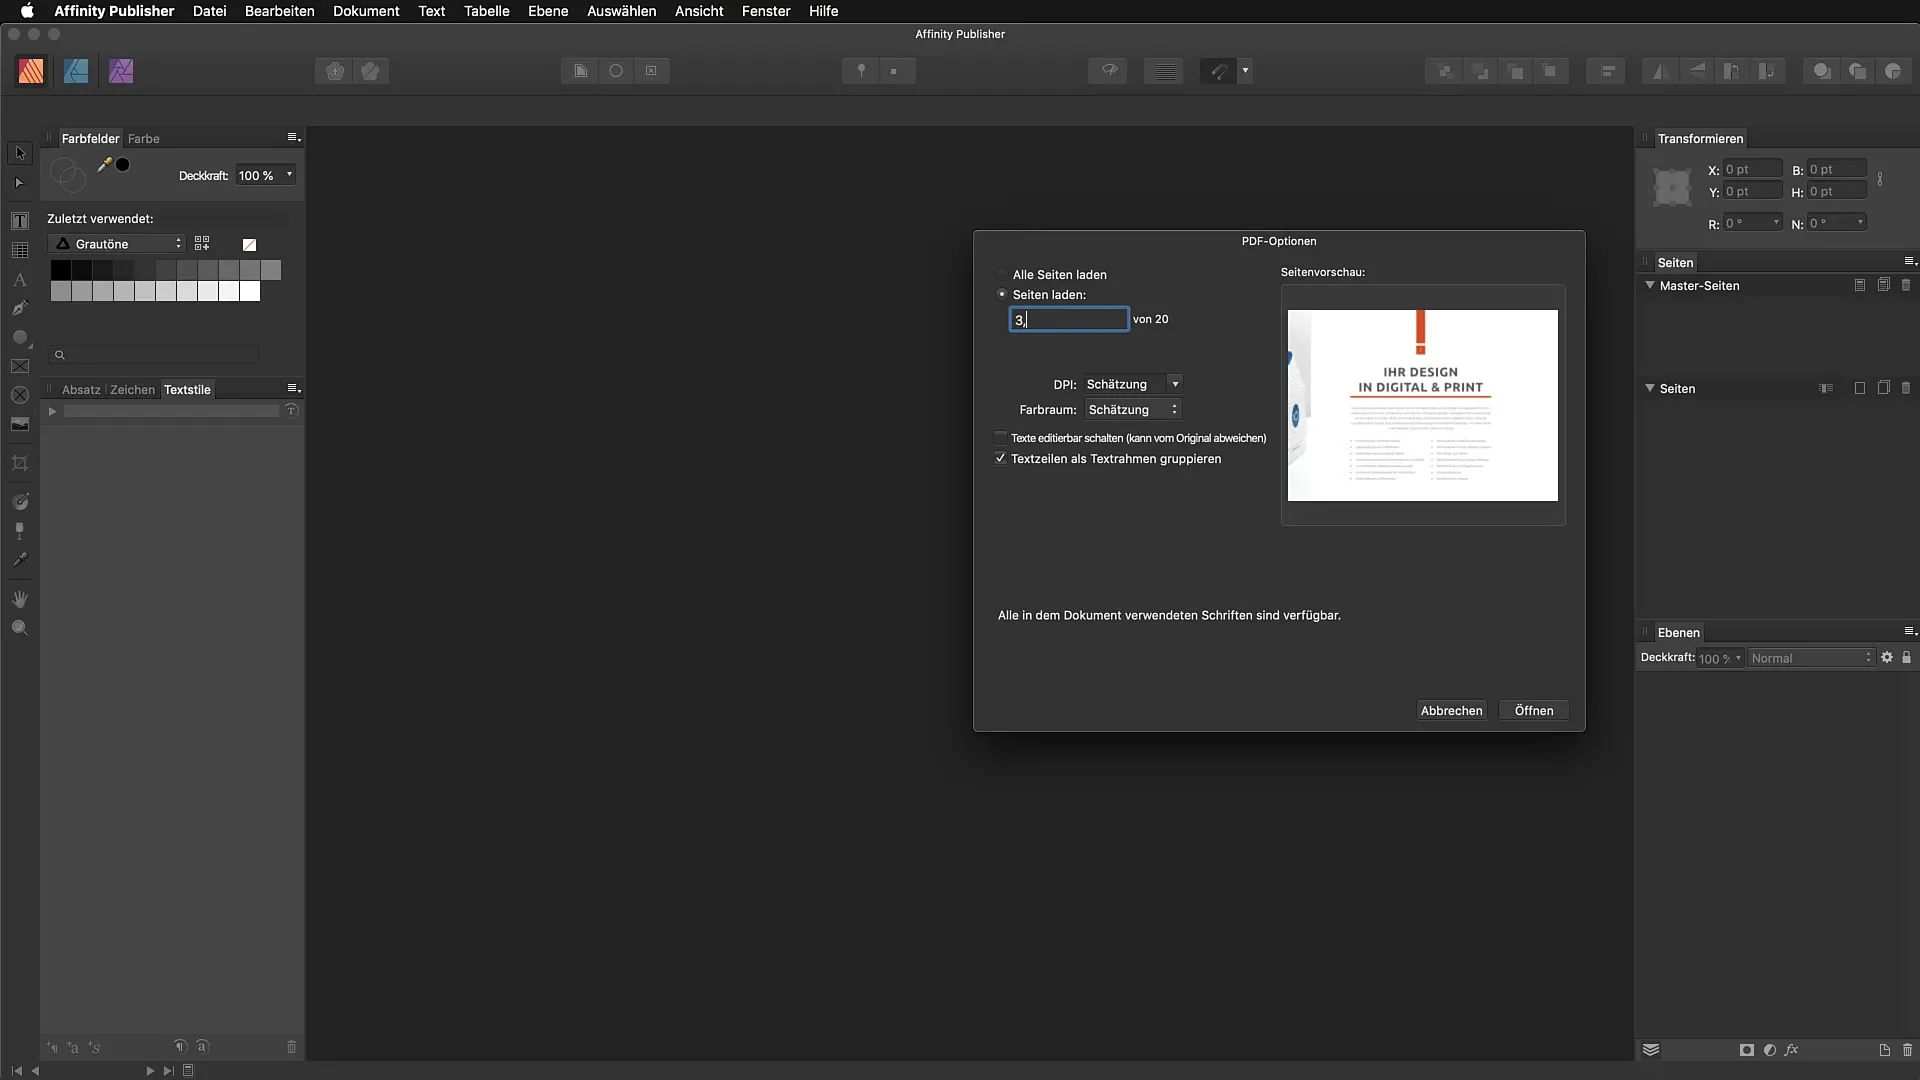
Task: Pick the black grayscale swatch
Action: (60, 269)
